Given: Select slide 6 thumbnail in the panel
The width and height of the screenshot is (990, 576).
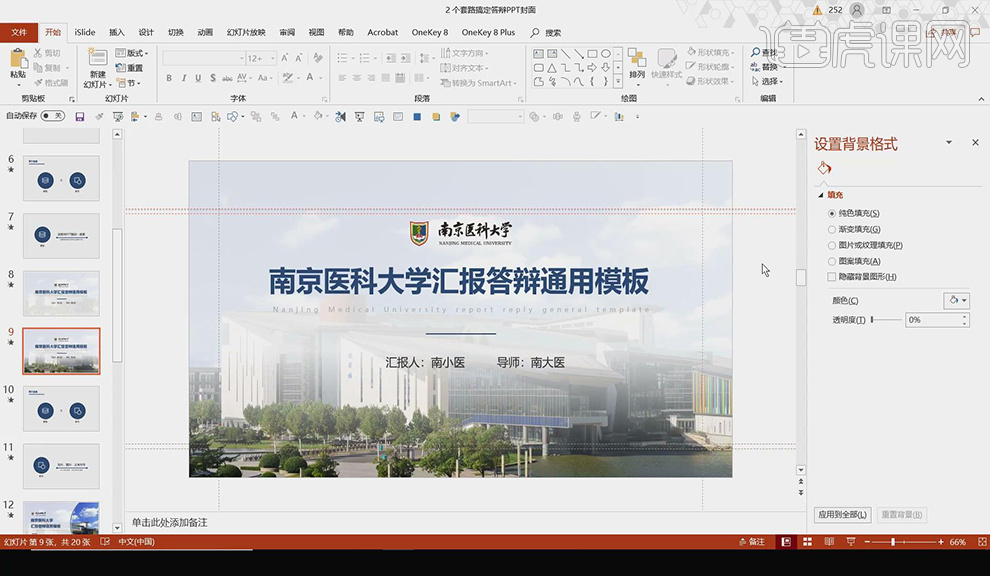Looking at the screenshot, I should (61, 180).
